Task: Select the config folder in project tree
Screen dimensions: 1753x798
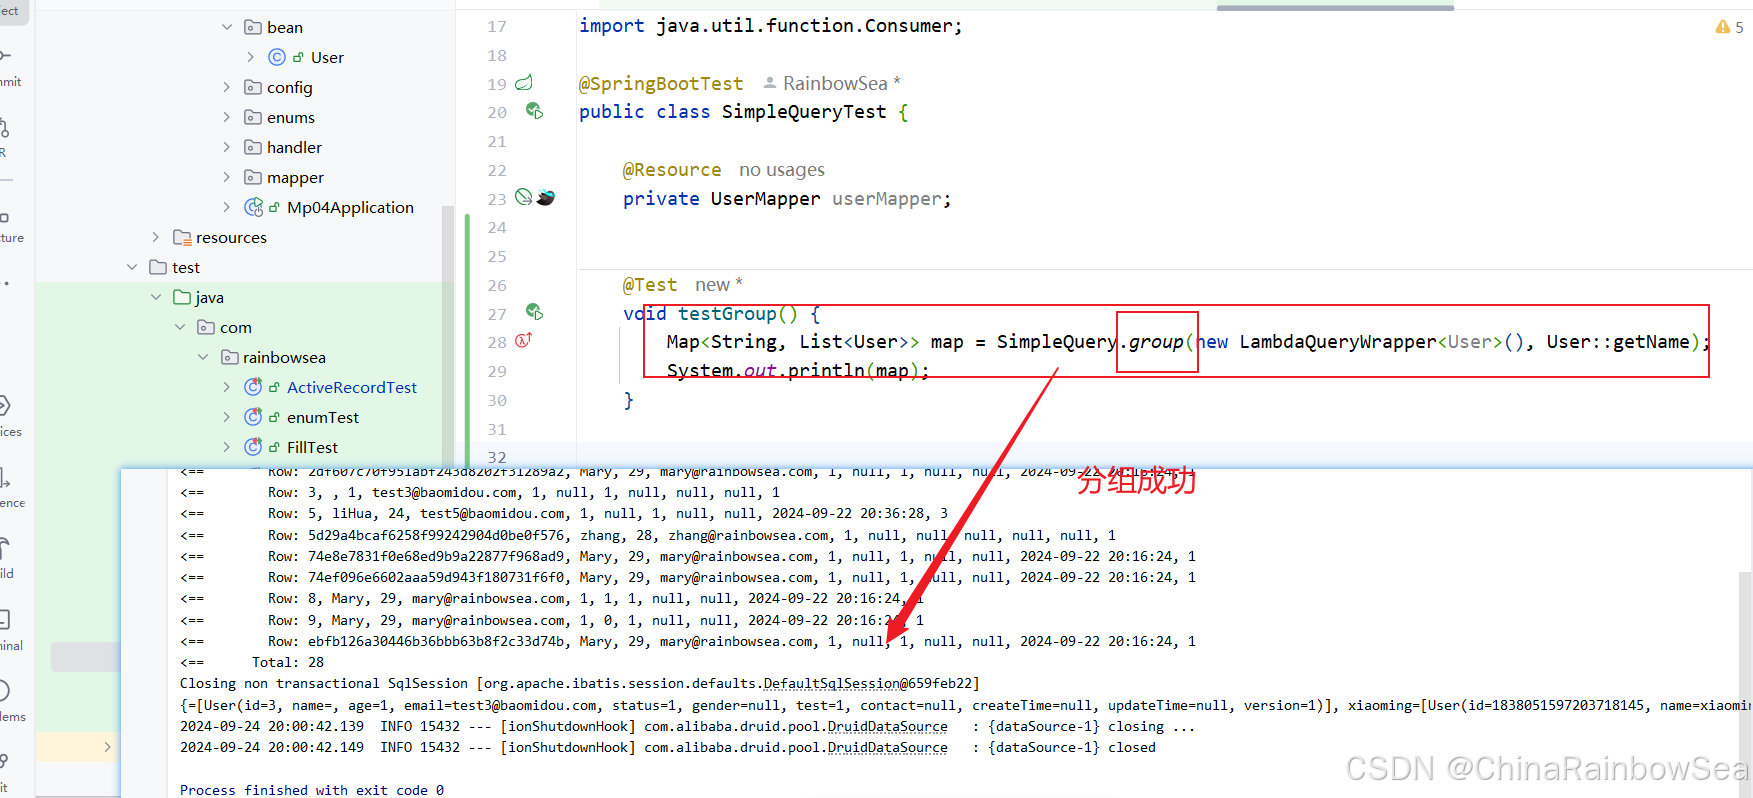Action: click(289, 87)
